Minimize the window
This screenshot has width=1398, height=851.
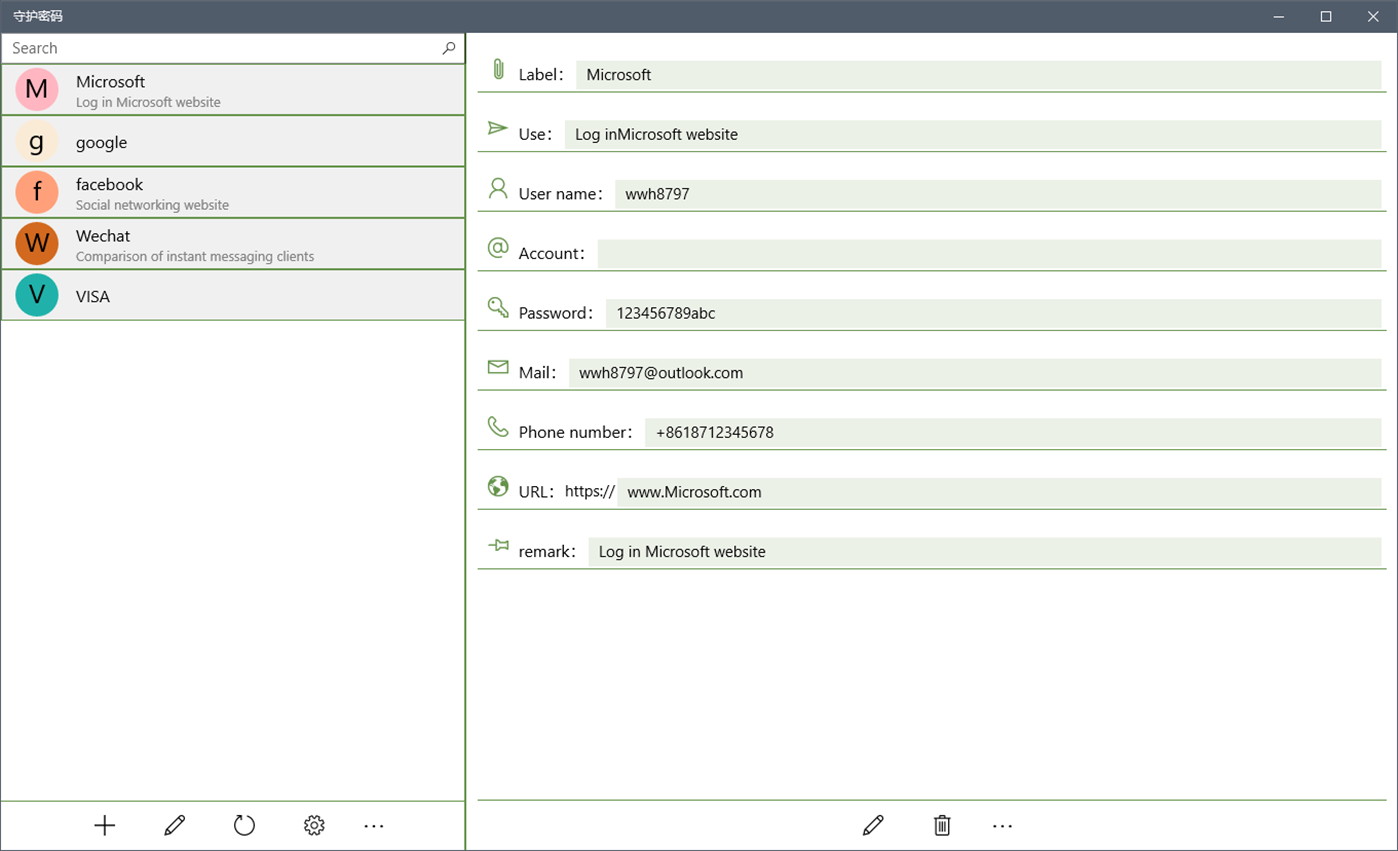click(x=1279, y=16)
